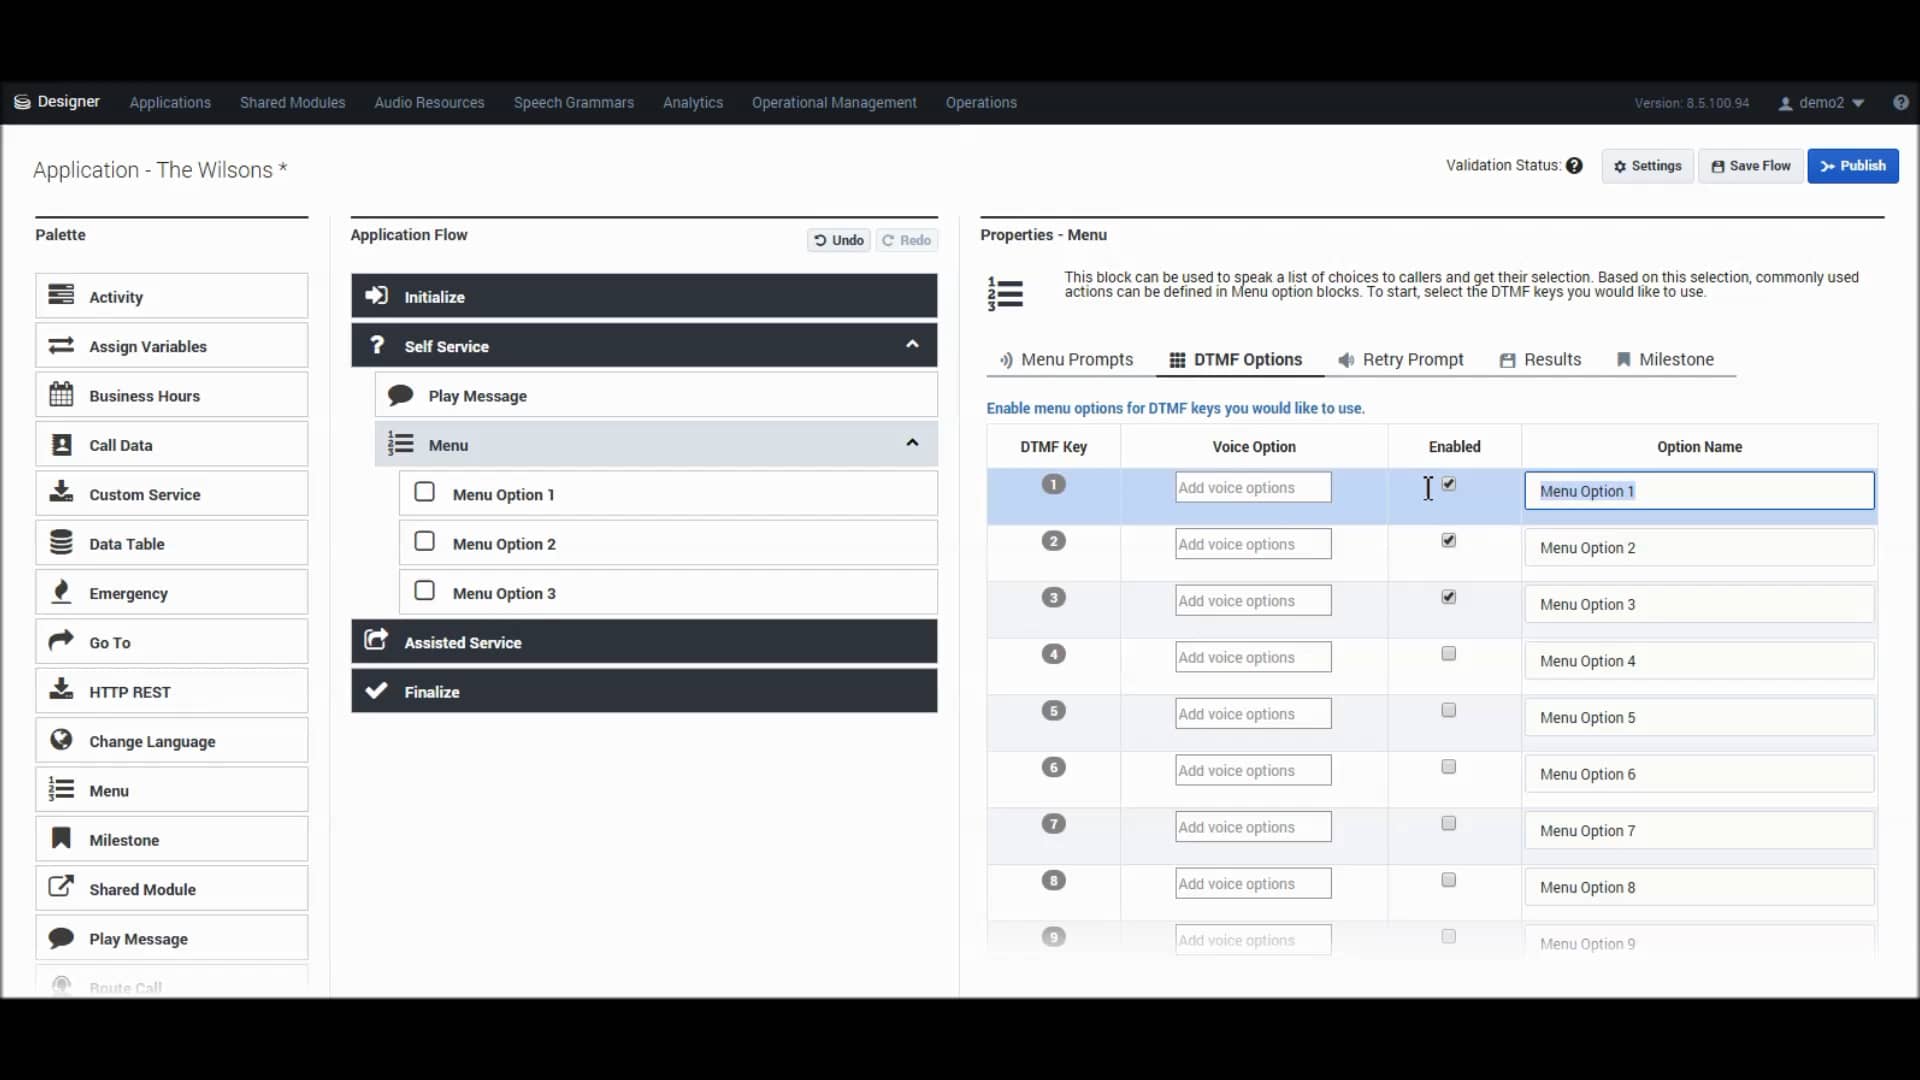Enable the checkbox for DTMF key 4
The image size is (1920, 1080).
1448,653
